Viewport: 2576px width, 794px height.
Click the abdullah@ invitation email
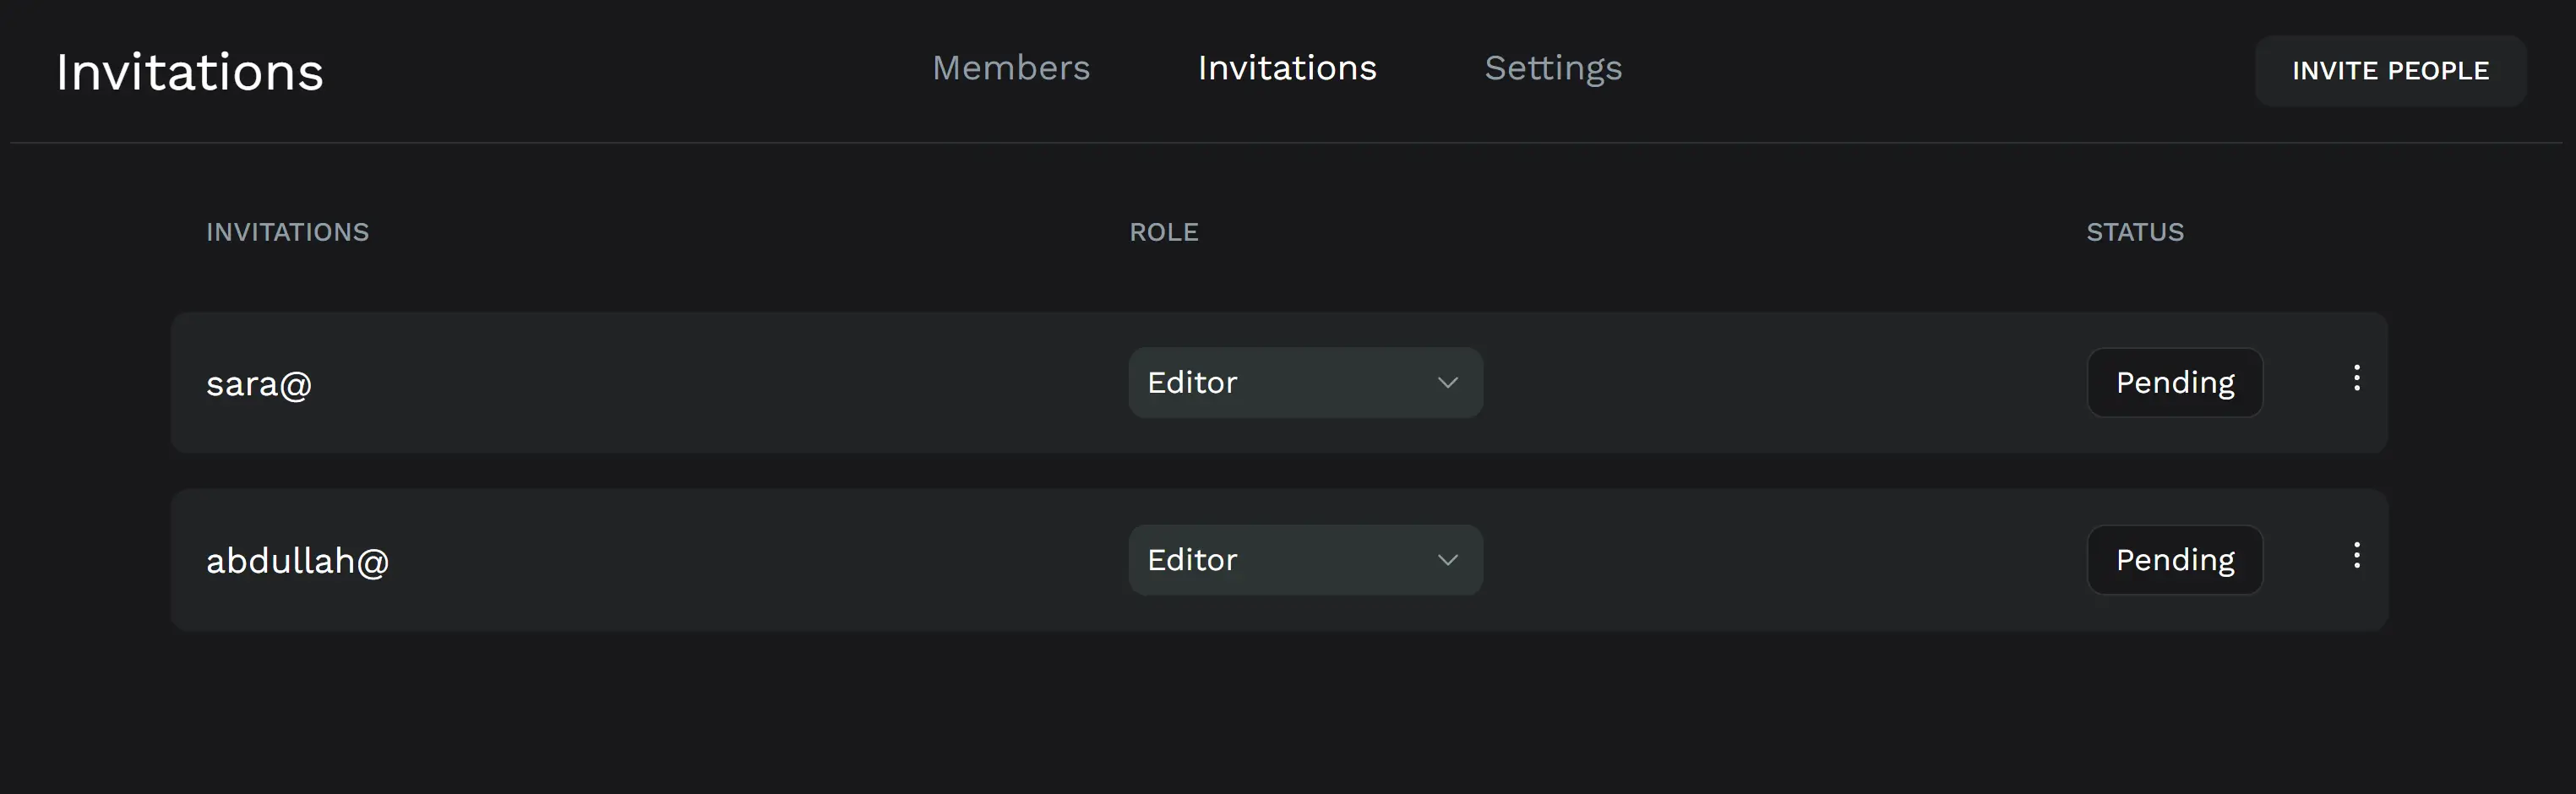point(297,561)
